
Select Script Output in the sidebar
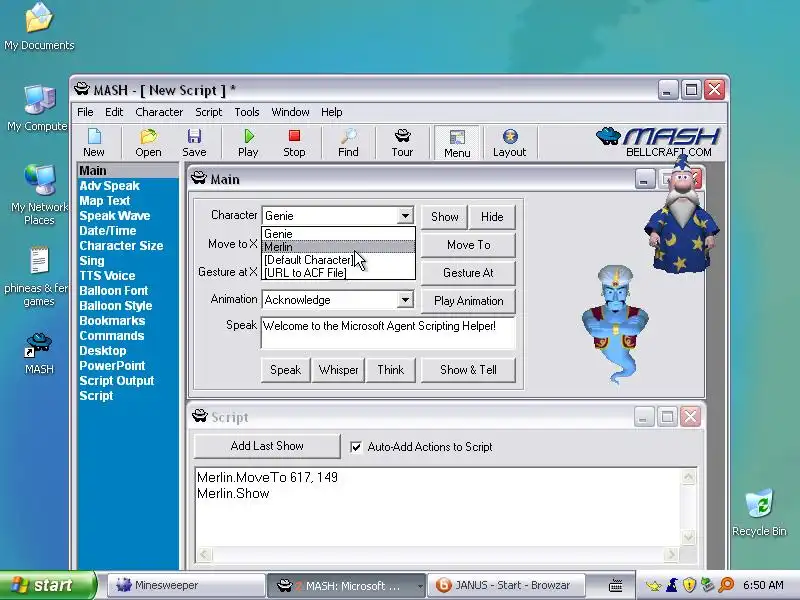pyautogui.click(x=116, y=381)
